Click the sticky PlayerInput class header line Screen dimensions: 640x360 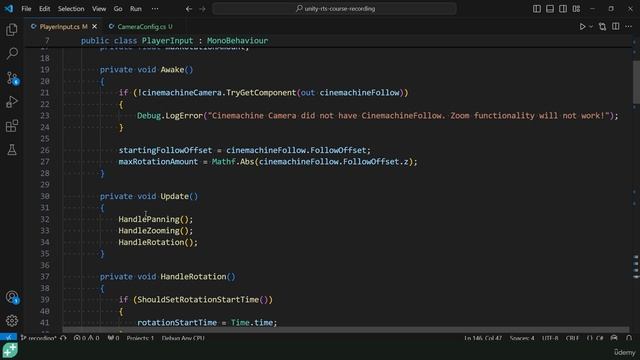[174, 40]
